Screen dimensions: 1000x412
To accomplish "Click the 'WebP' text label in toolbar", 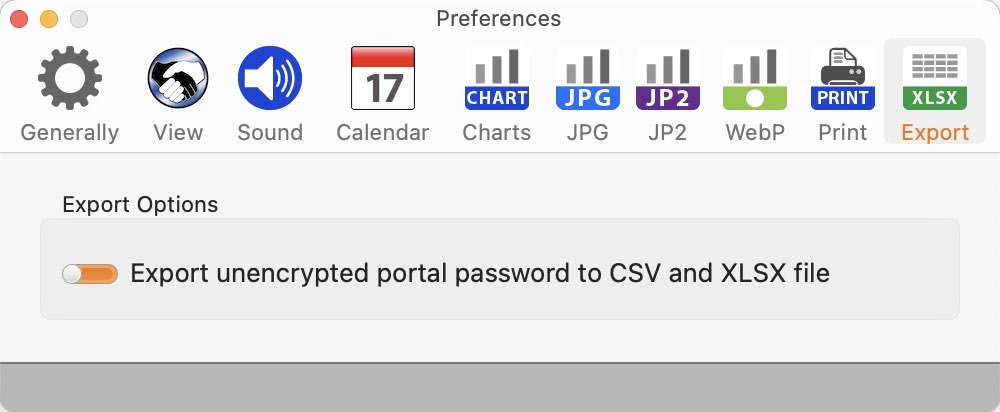I will click(x=754, y=133).
